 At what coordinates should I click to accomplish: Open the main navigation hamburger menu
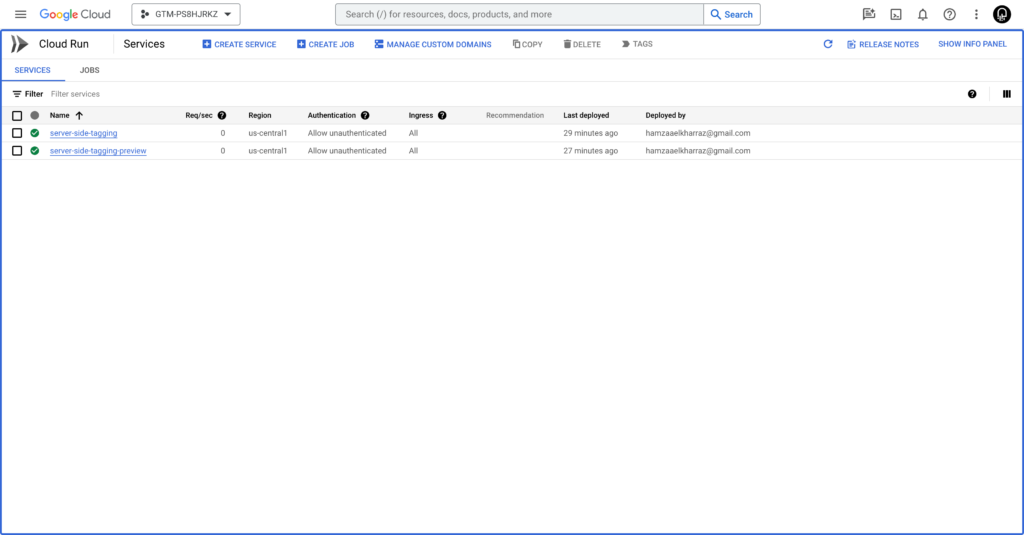pyautogui.click(x=20, y=14)
